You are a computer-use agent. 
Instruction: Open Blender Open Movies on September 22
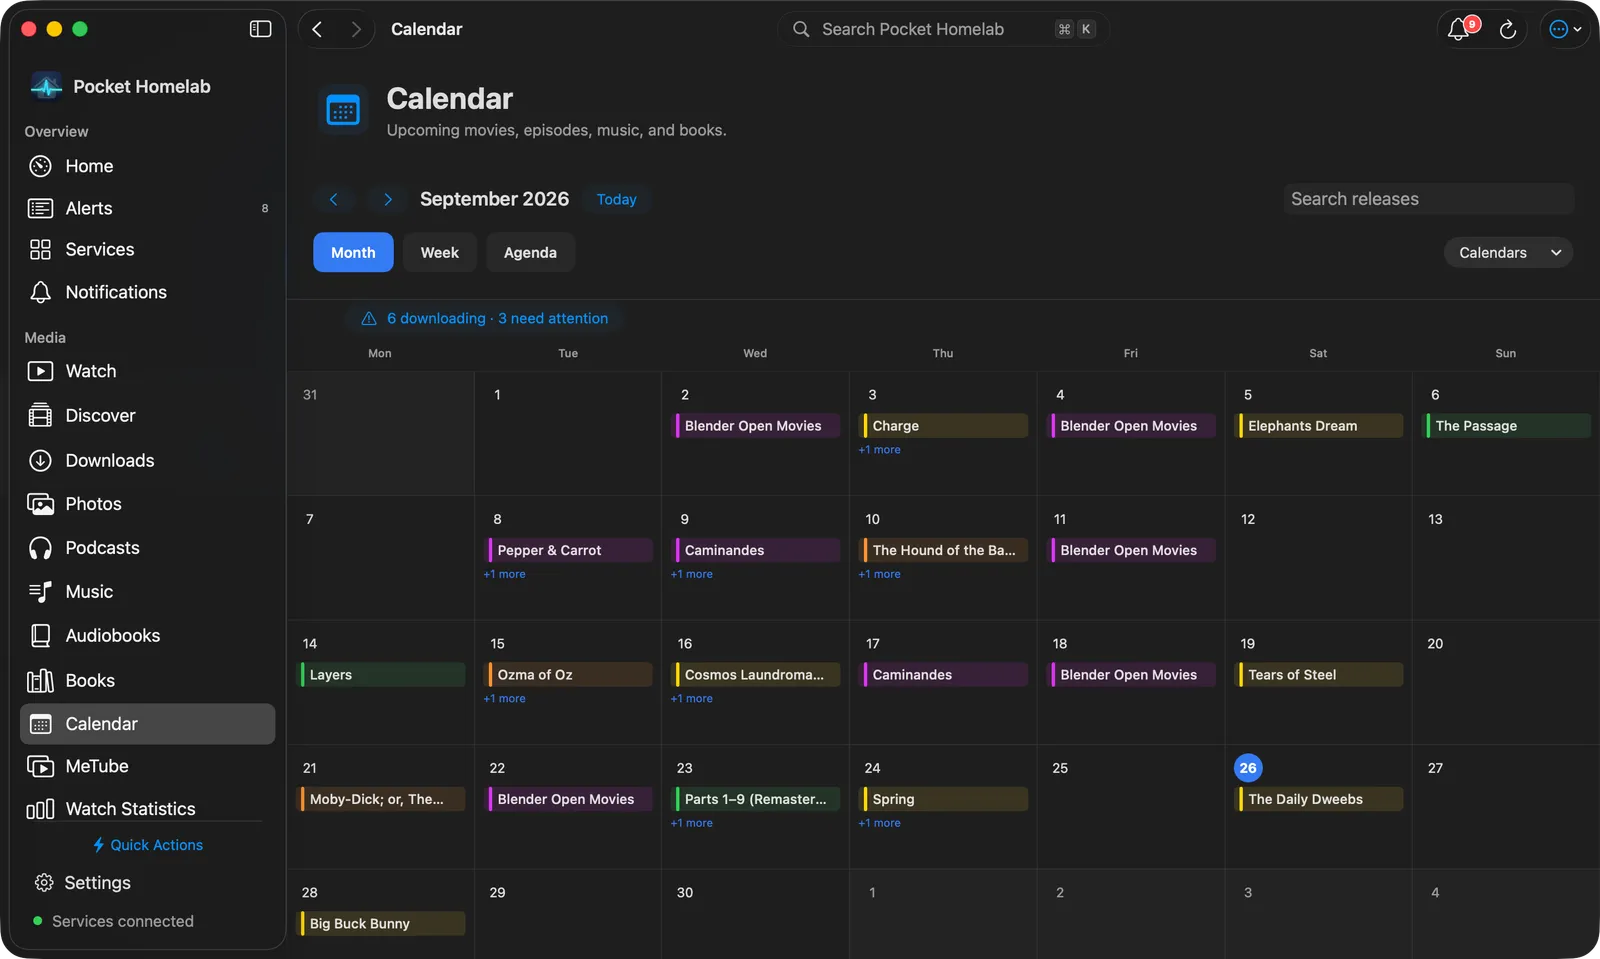click(x=570, y=799)
